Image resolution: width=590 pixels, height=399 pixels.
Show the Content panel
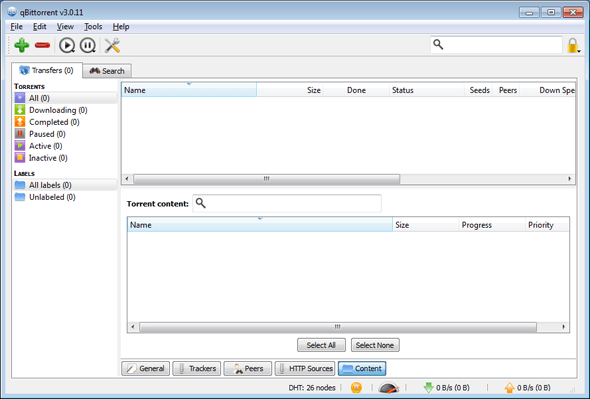(x=362, y=369)
